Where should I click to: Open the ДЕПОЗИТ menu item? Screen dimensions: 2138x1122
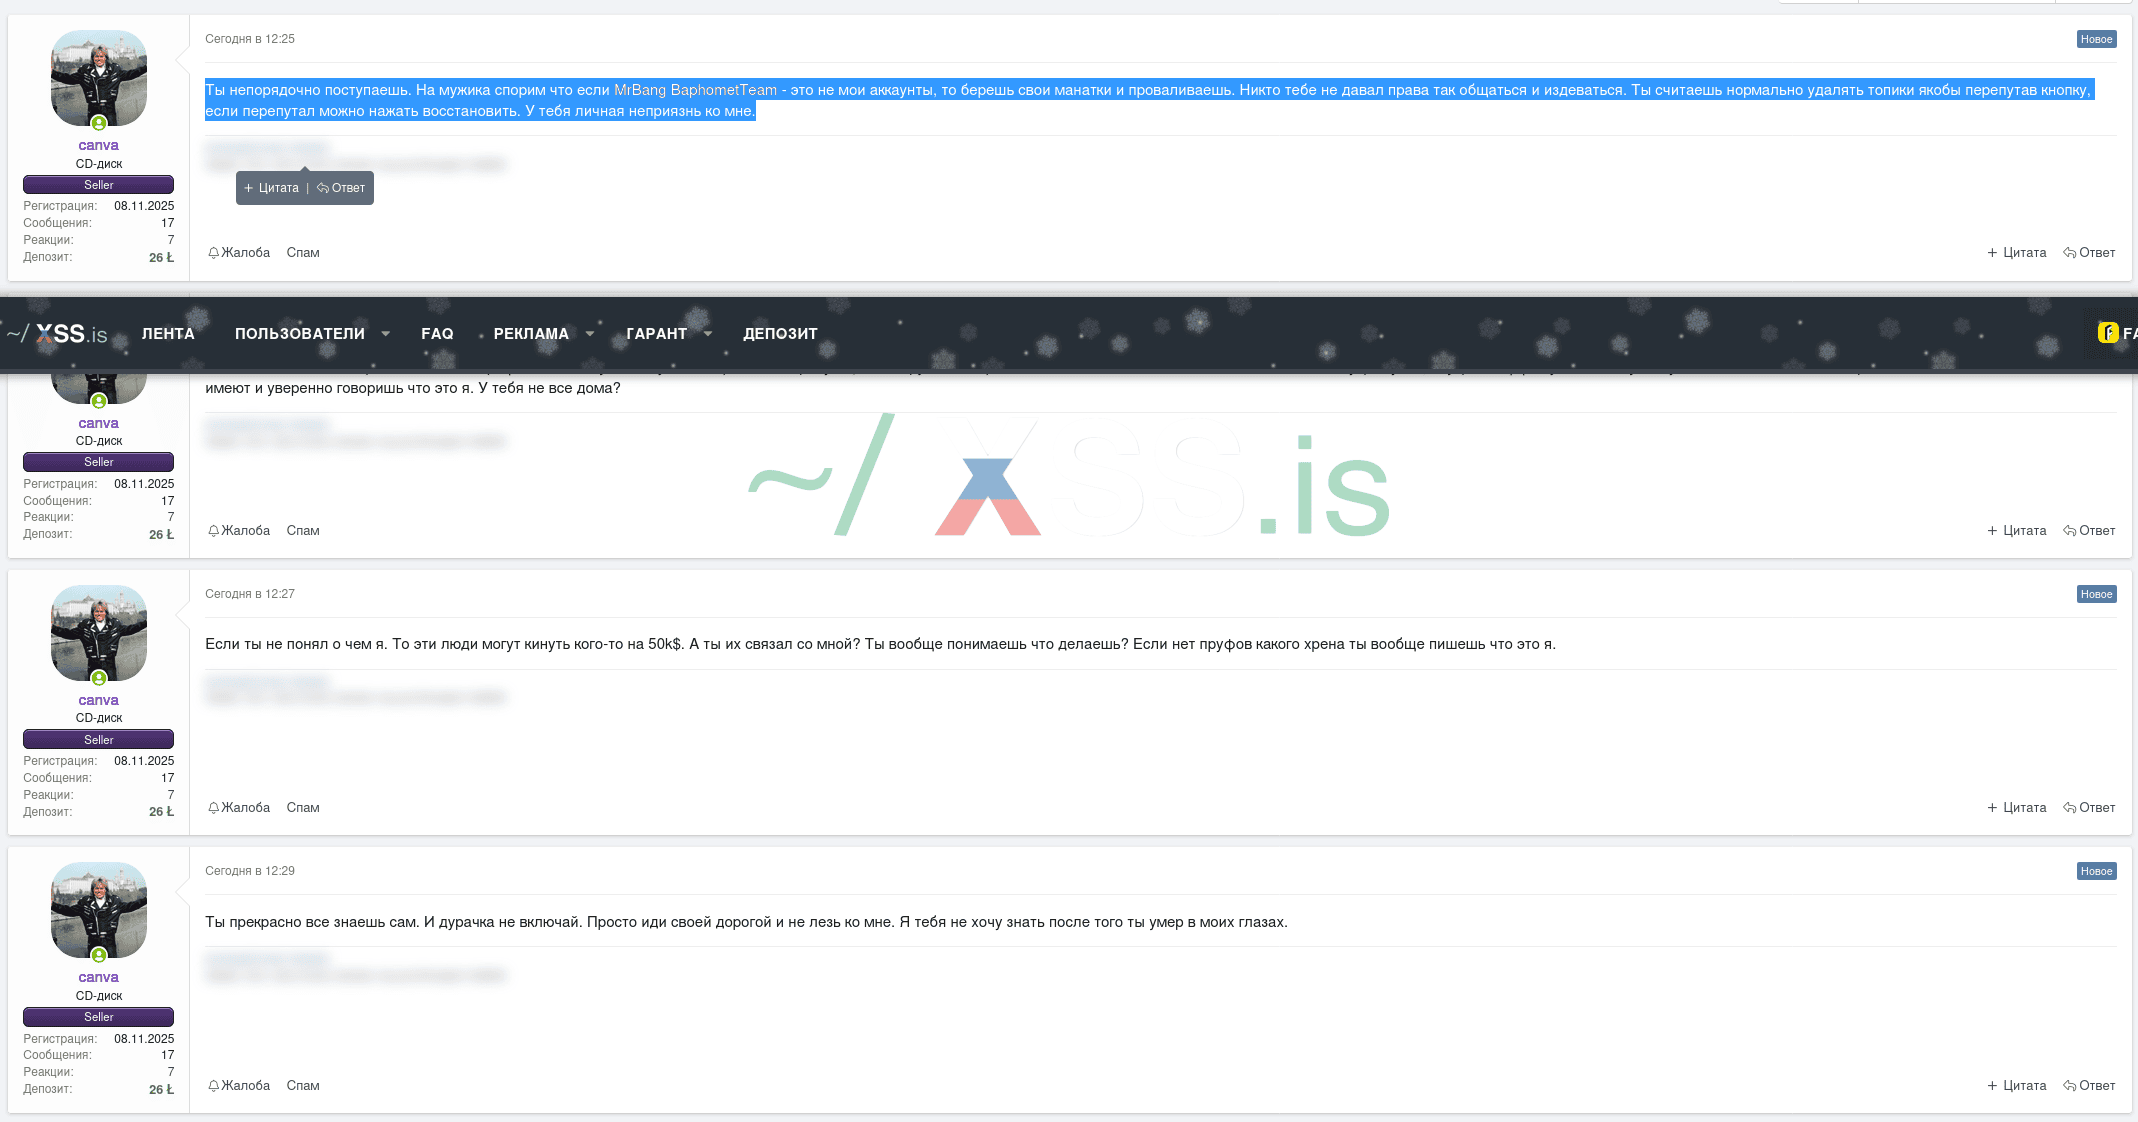pyautogui.click(x=781, y=333)
